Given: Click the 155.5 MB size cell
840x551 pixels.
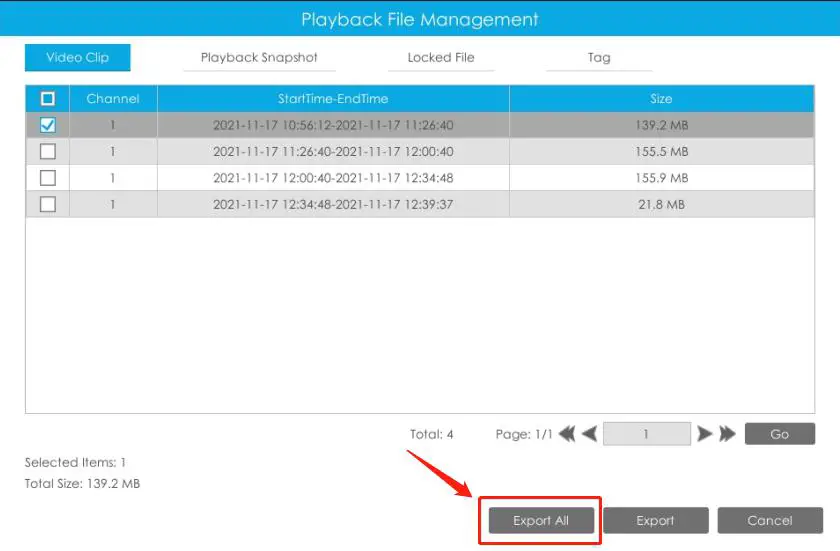Looking at the screenshot, I should click(662, 152).
